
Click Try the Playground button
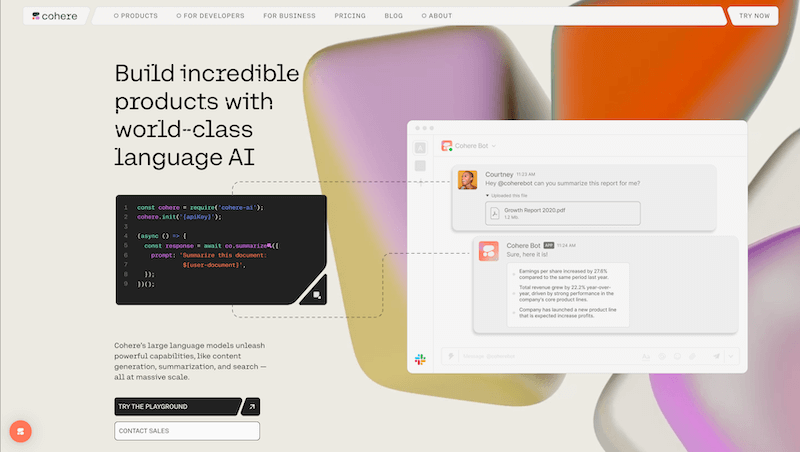click(x=177, y=407)
